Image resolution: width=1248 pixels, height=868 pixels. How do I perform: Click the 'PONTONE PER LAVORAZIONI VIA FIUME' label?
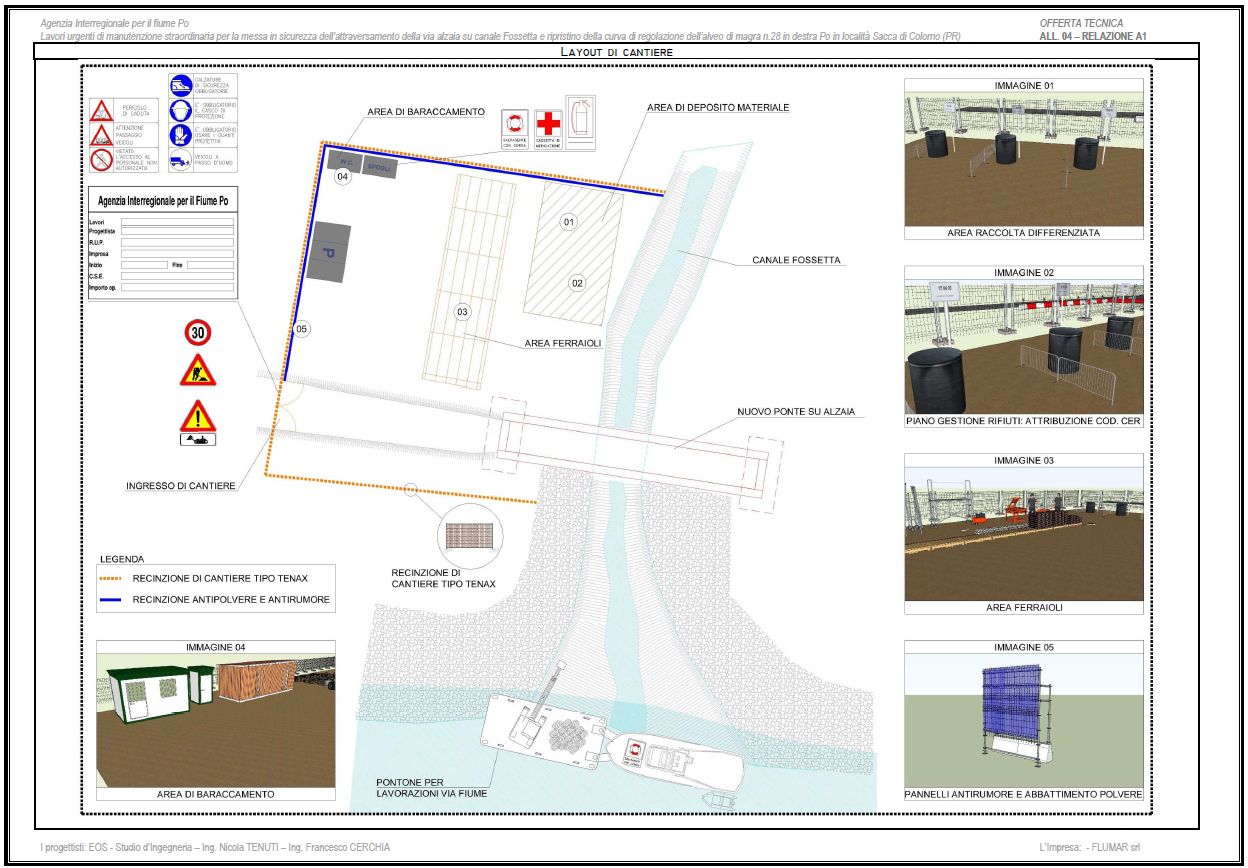[432, 788]
